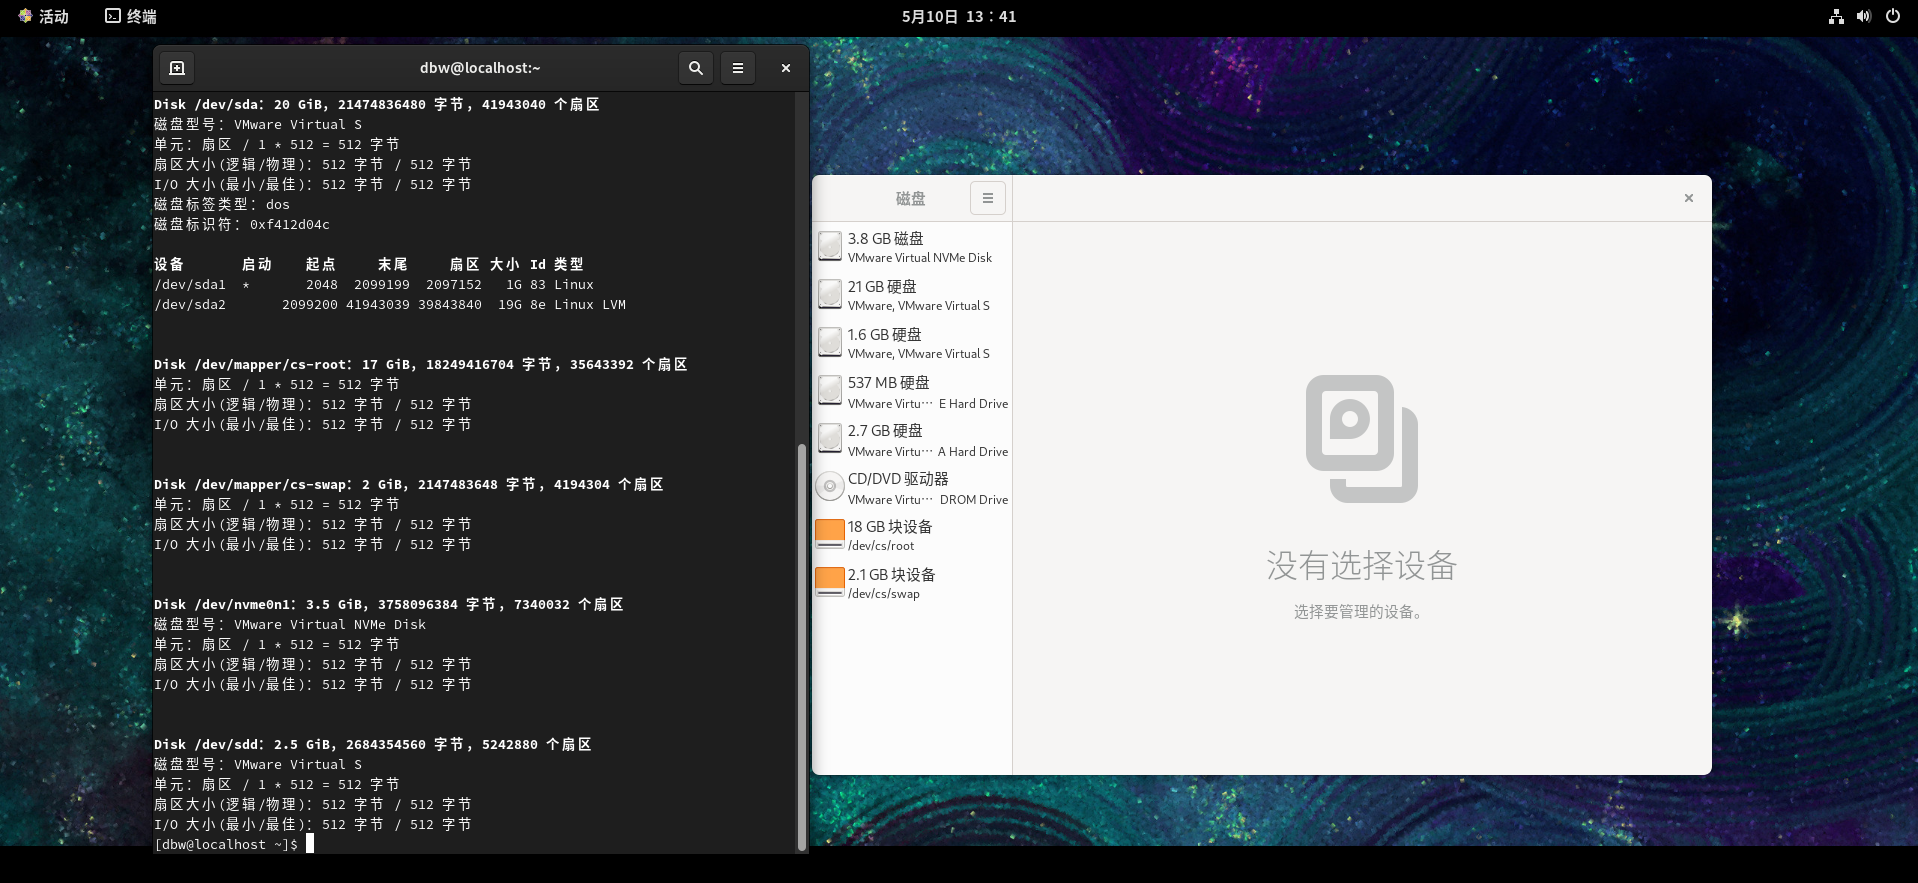Click the 磁盘 title in Disks header

tap(910, 199)
